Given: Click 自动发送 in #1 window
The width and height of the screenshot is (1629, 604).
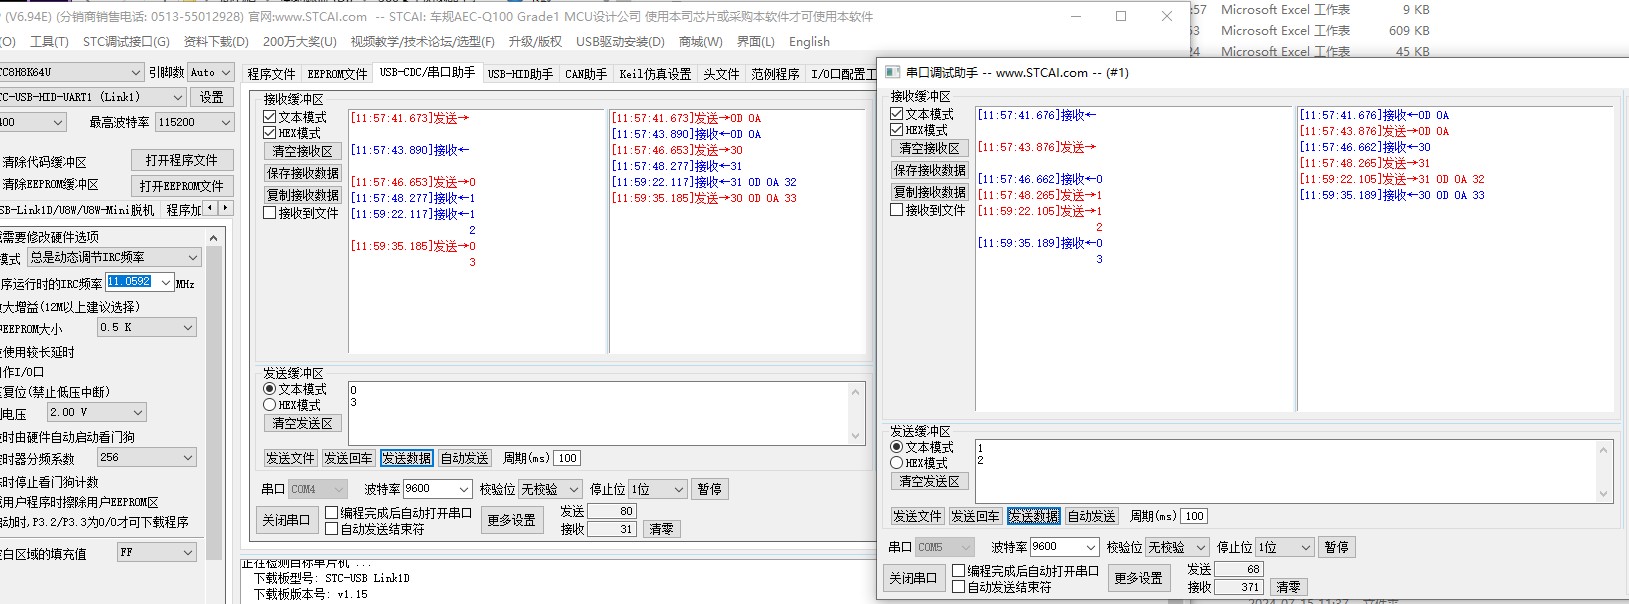Looking at the screenshot, I should tap(1091, 516).
